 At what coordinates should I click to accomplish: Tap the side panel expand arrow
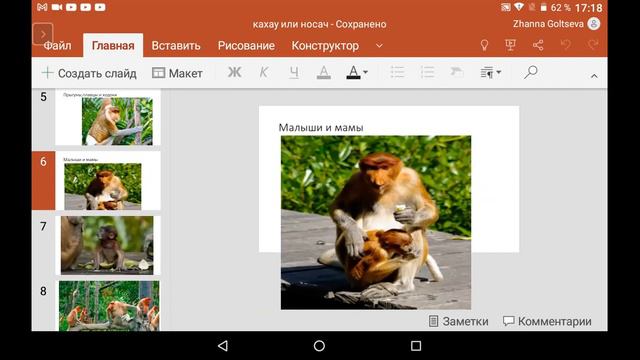[x=43, y=34]
